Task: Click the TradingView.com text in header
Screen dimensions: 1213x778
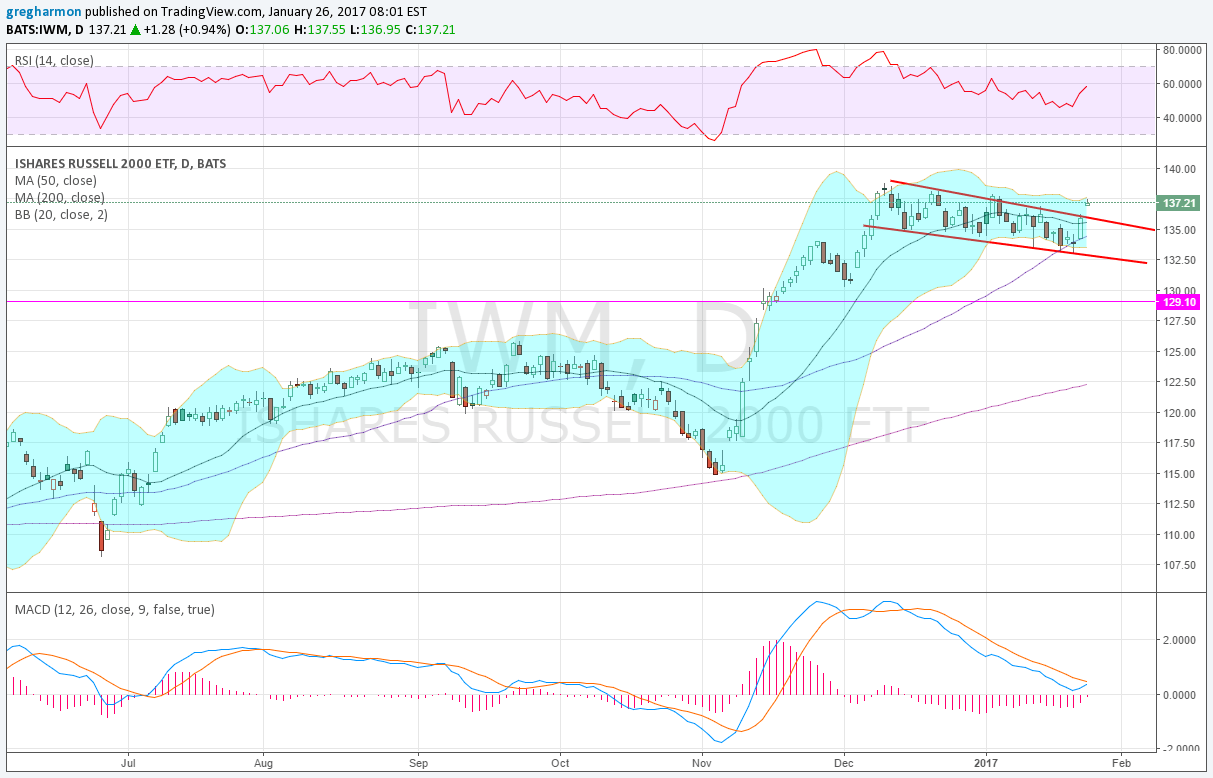Action: pyautogui.click(x=210, y=11)
